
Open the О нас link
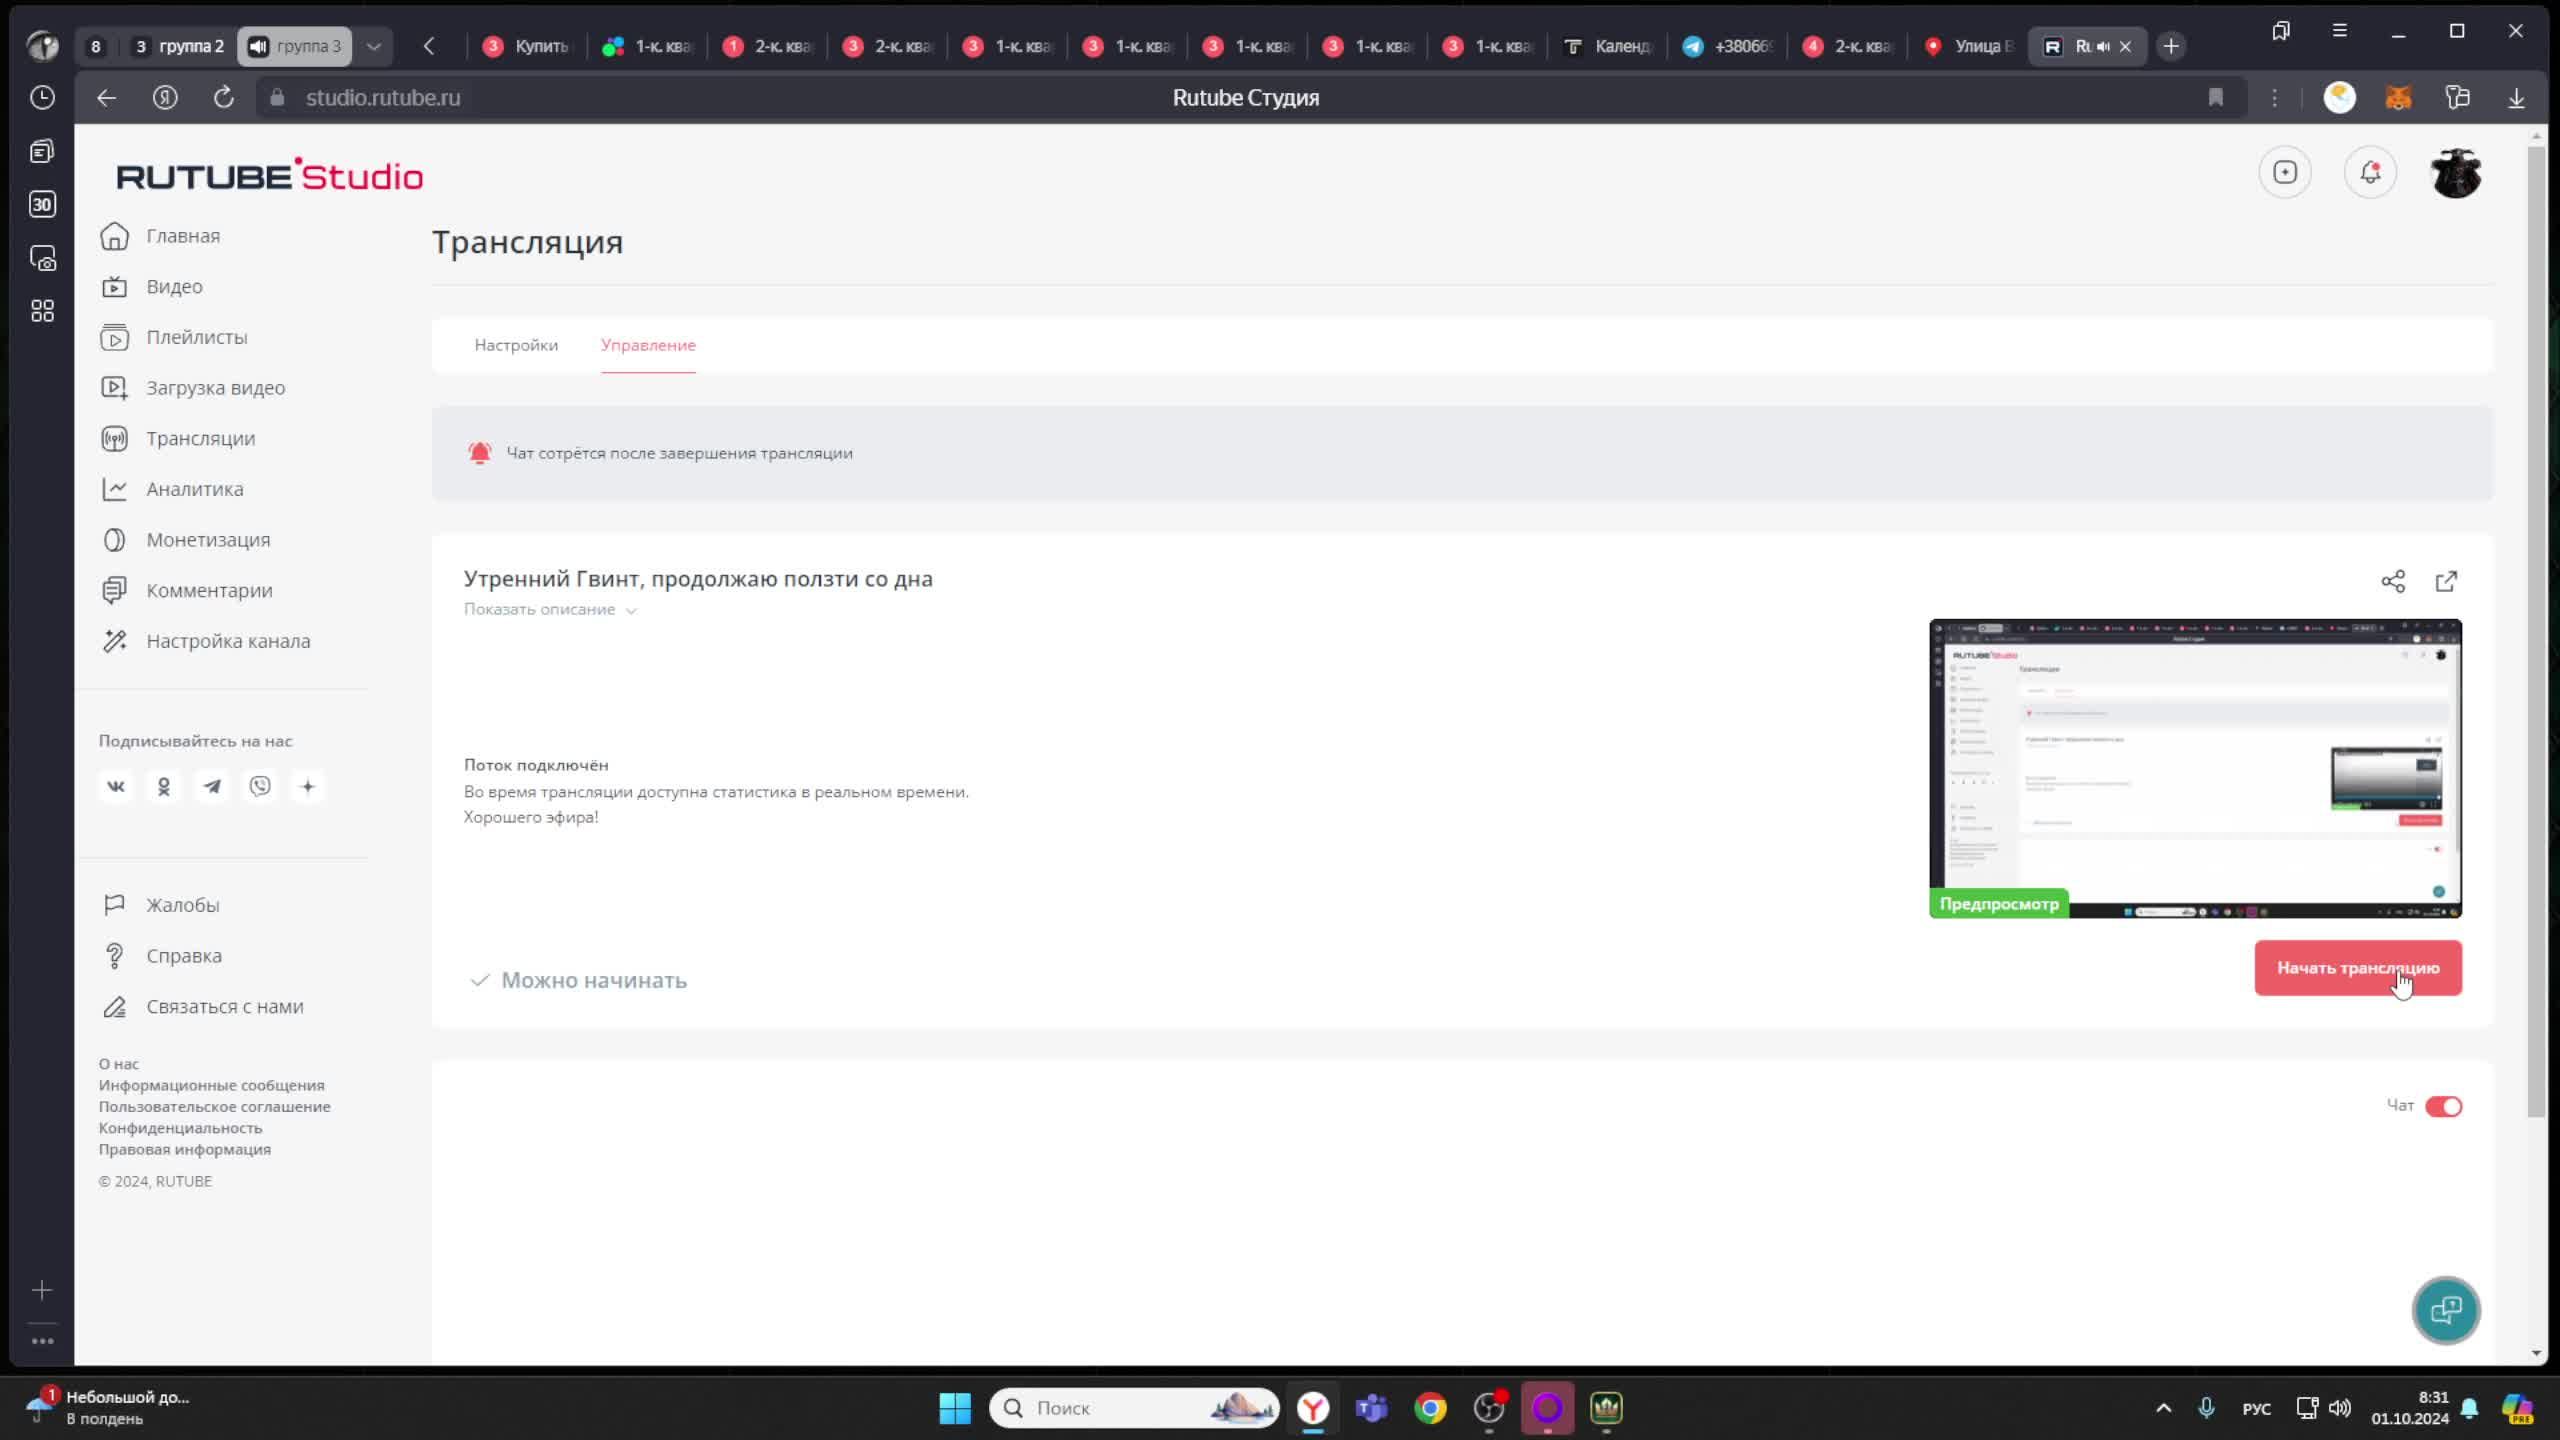(x=119, y=1064)
